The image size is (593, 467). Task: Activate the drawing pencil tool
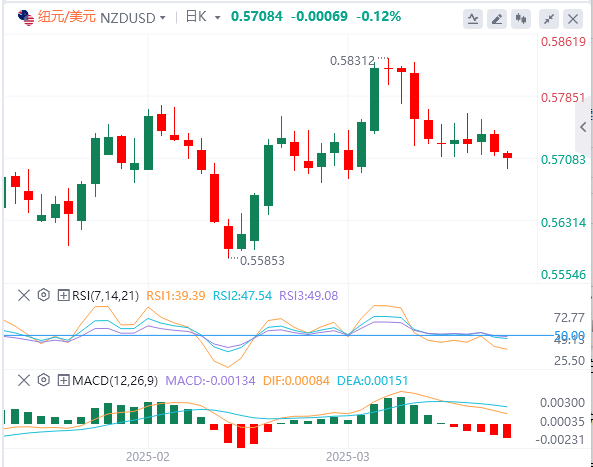click(x=497, y=19)
